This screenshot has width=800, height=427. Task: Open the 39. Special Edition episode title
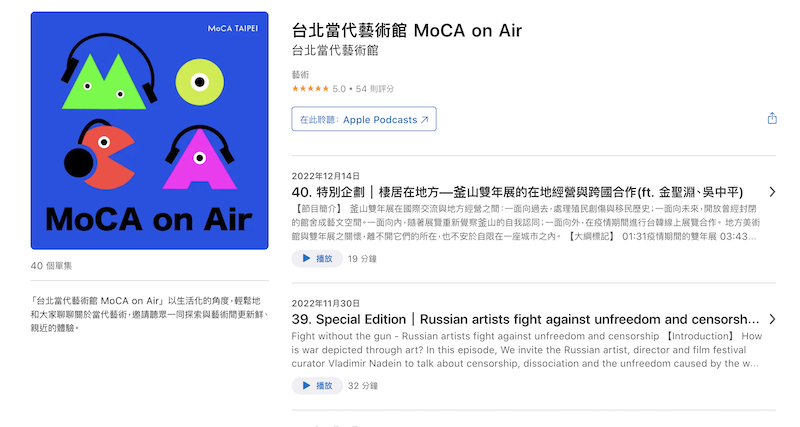(x=526, y=319)
